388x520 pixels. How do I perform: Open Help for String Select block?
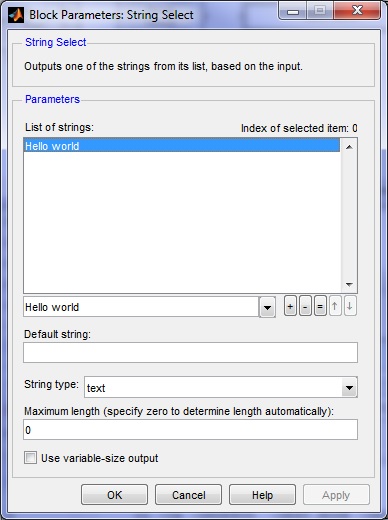point(262,495)
